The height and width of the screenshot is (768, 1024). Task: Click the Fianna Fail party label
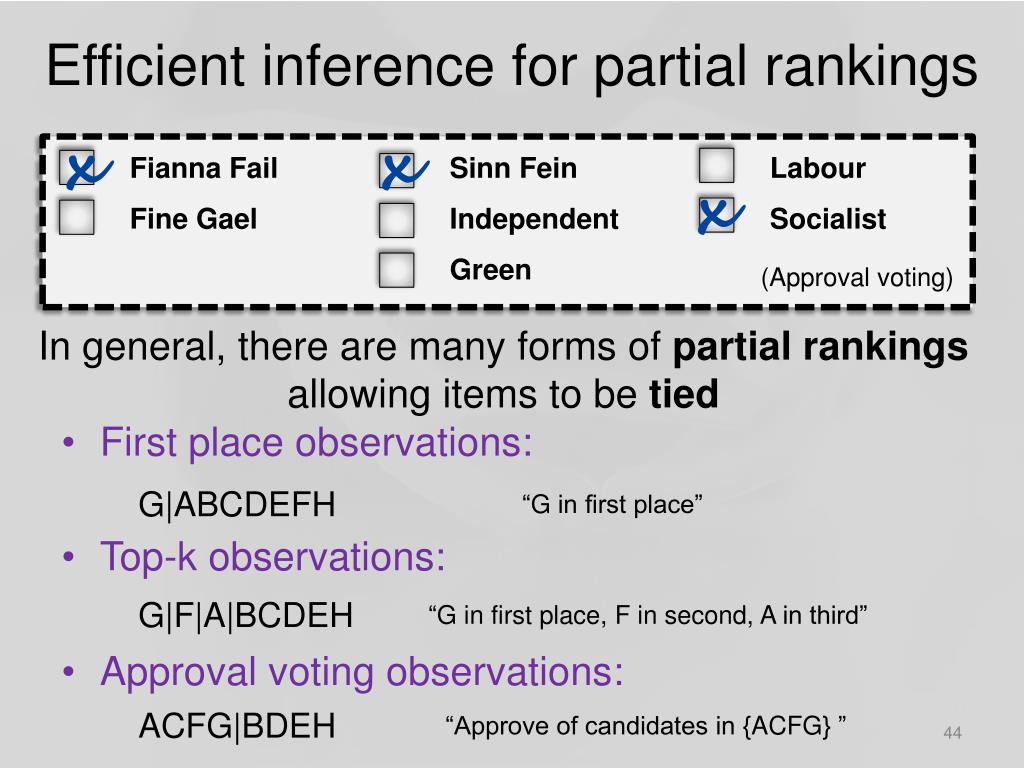point(204,168)
